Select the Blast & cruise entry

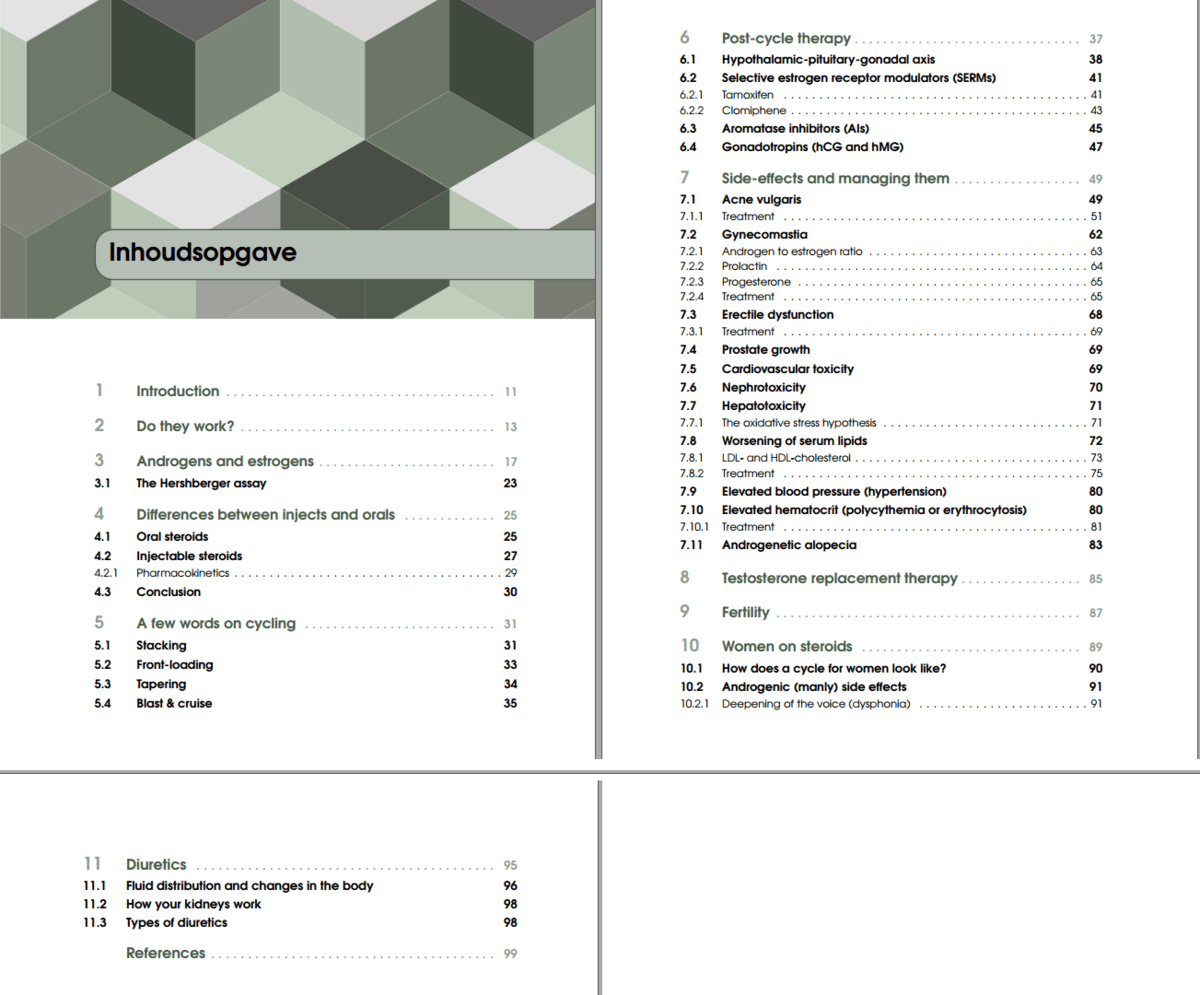tap(174, 703)
